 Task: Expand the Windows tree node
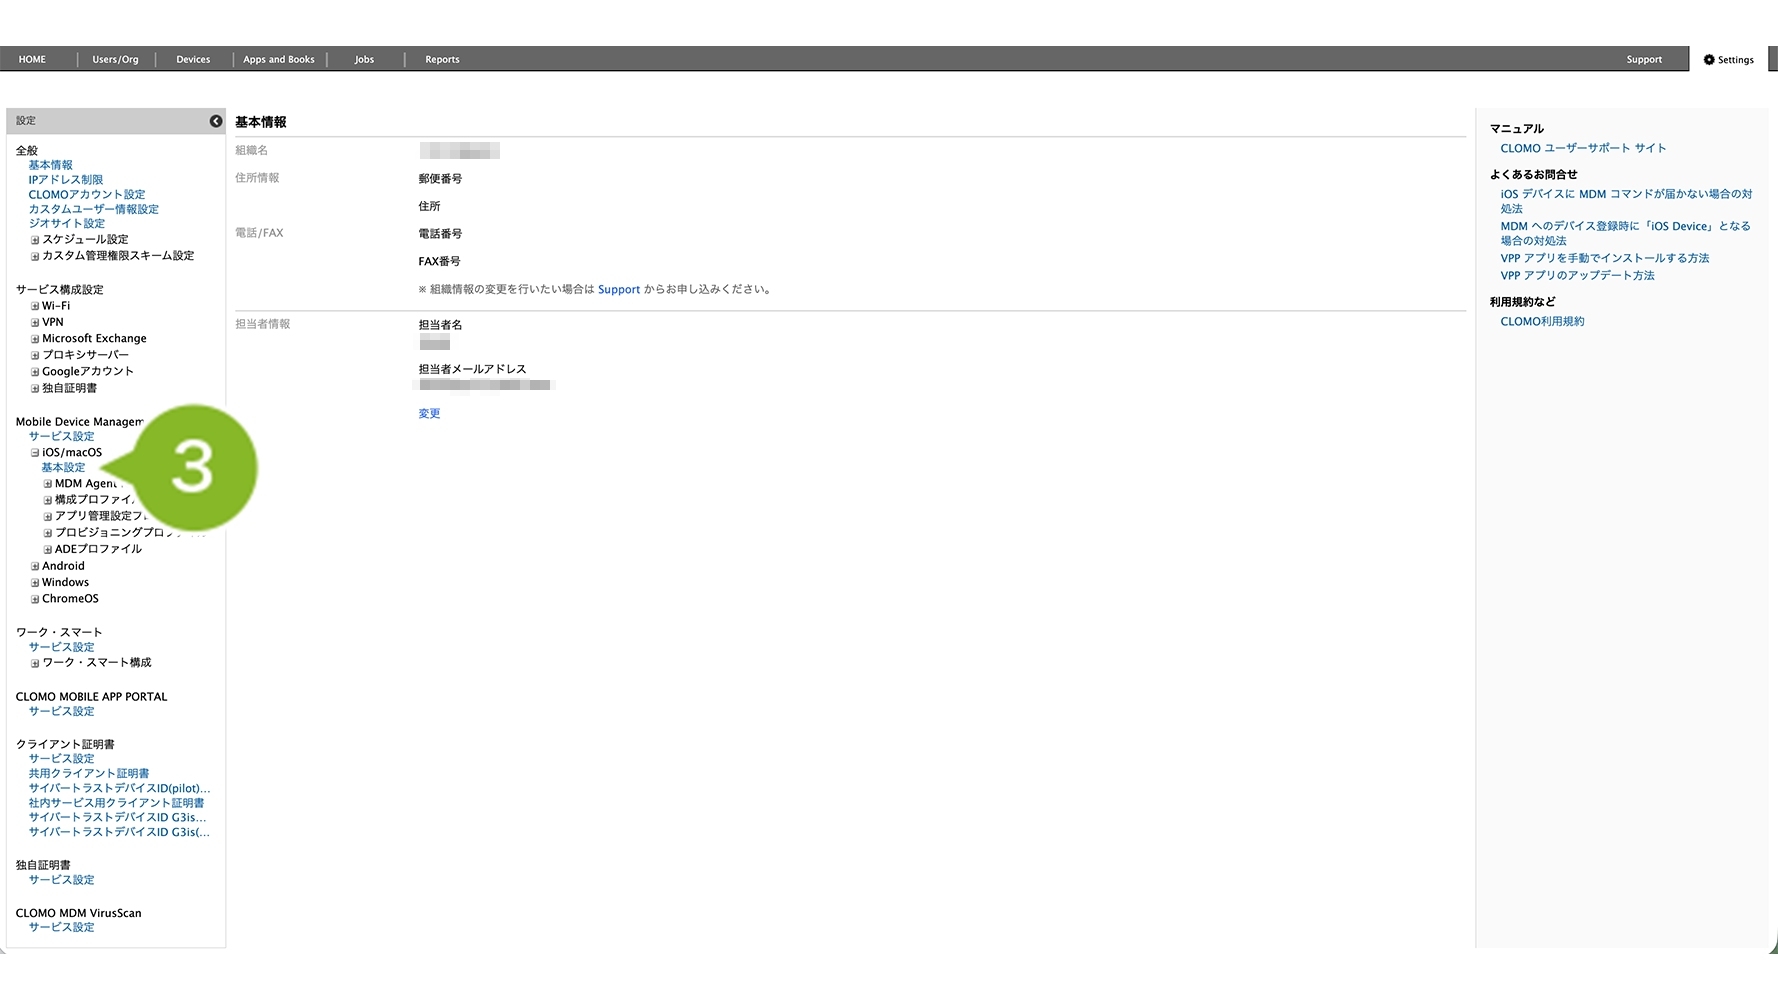pyautogui.click(x=35, y=583)
